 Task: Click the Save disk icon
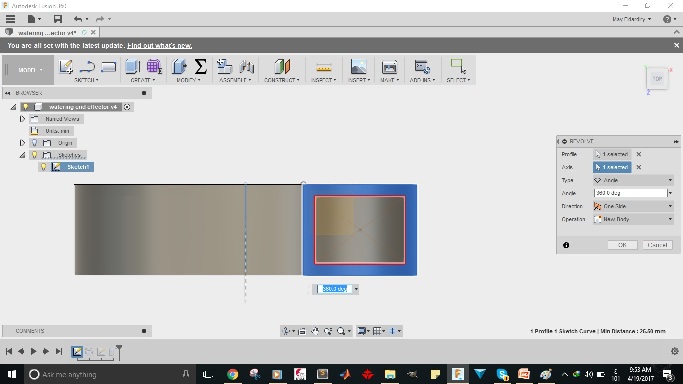point(57,19)
